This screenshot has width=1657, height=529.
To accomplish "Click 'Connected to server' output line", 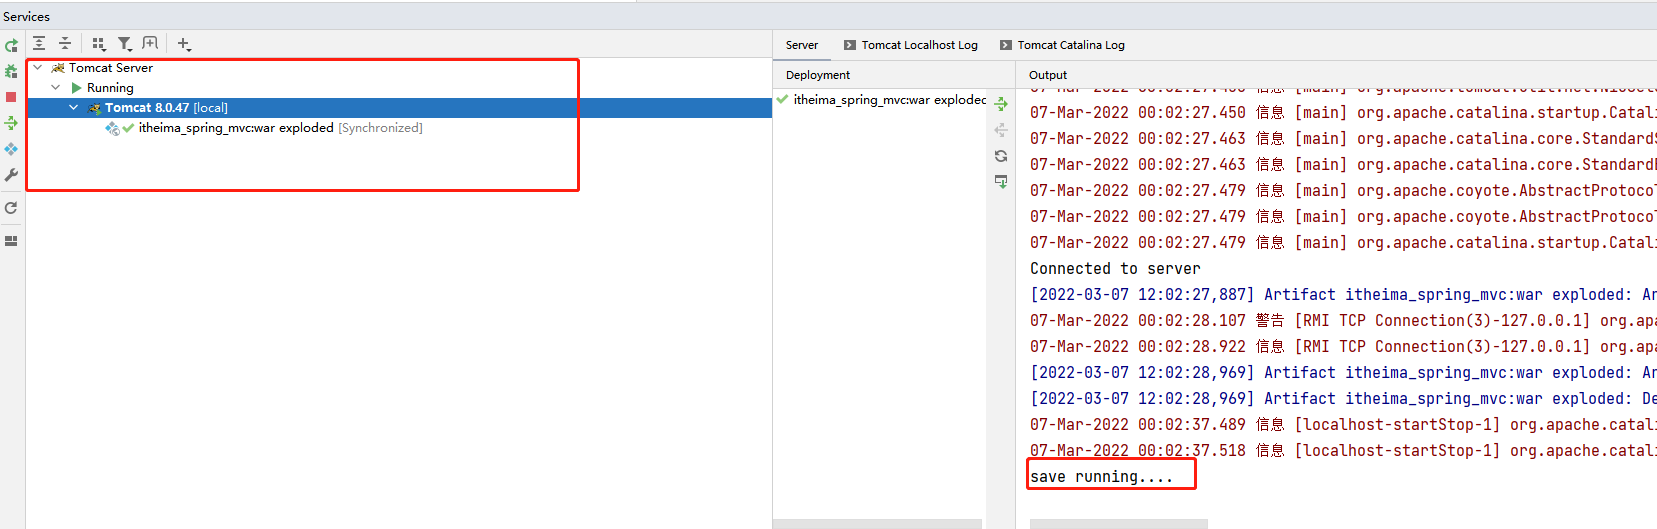I will (x=1115, y=269).
